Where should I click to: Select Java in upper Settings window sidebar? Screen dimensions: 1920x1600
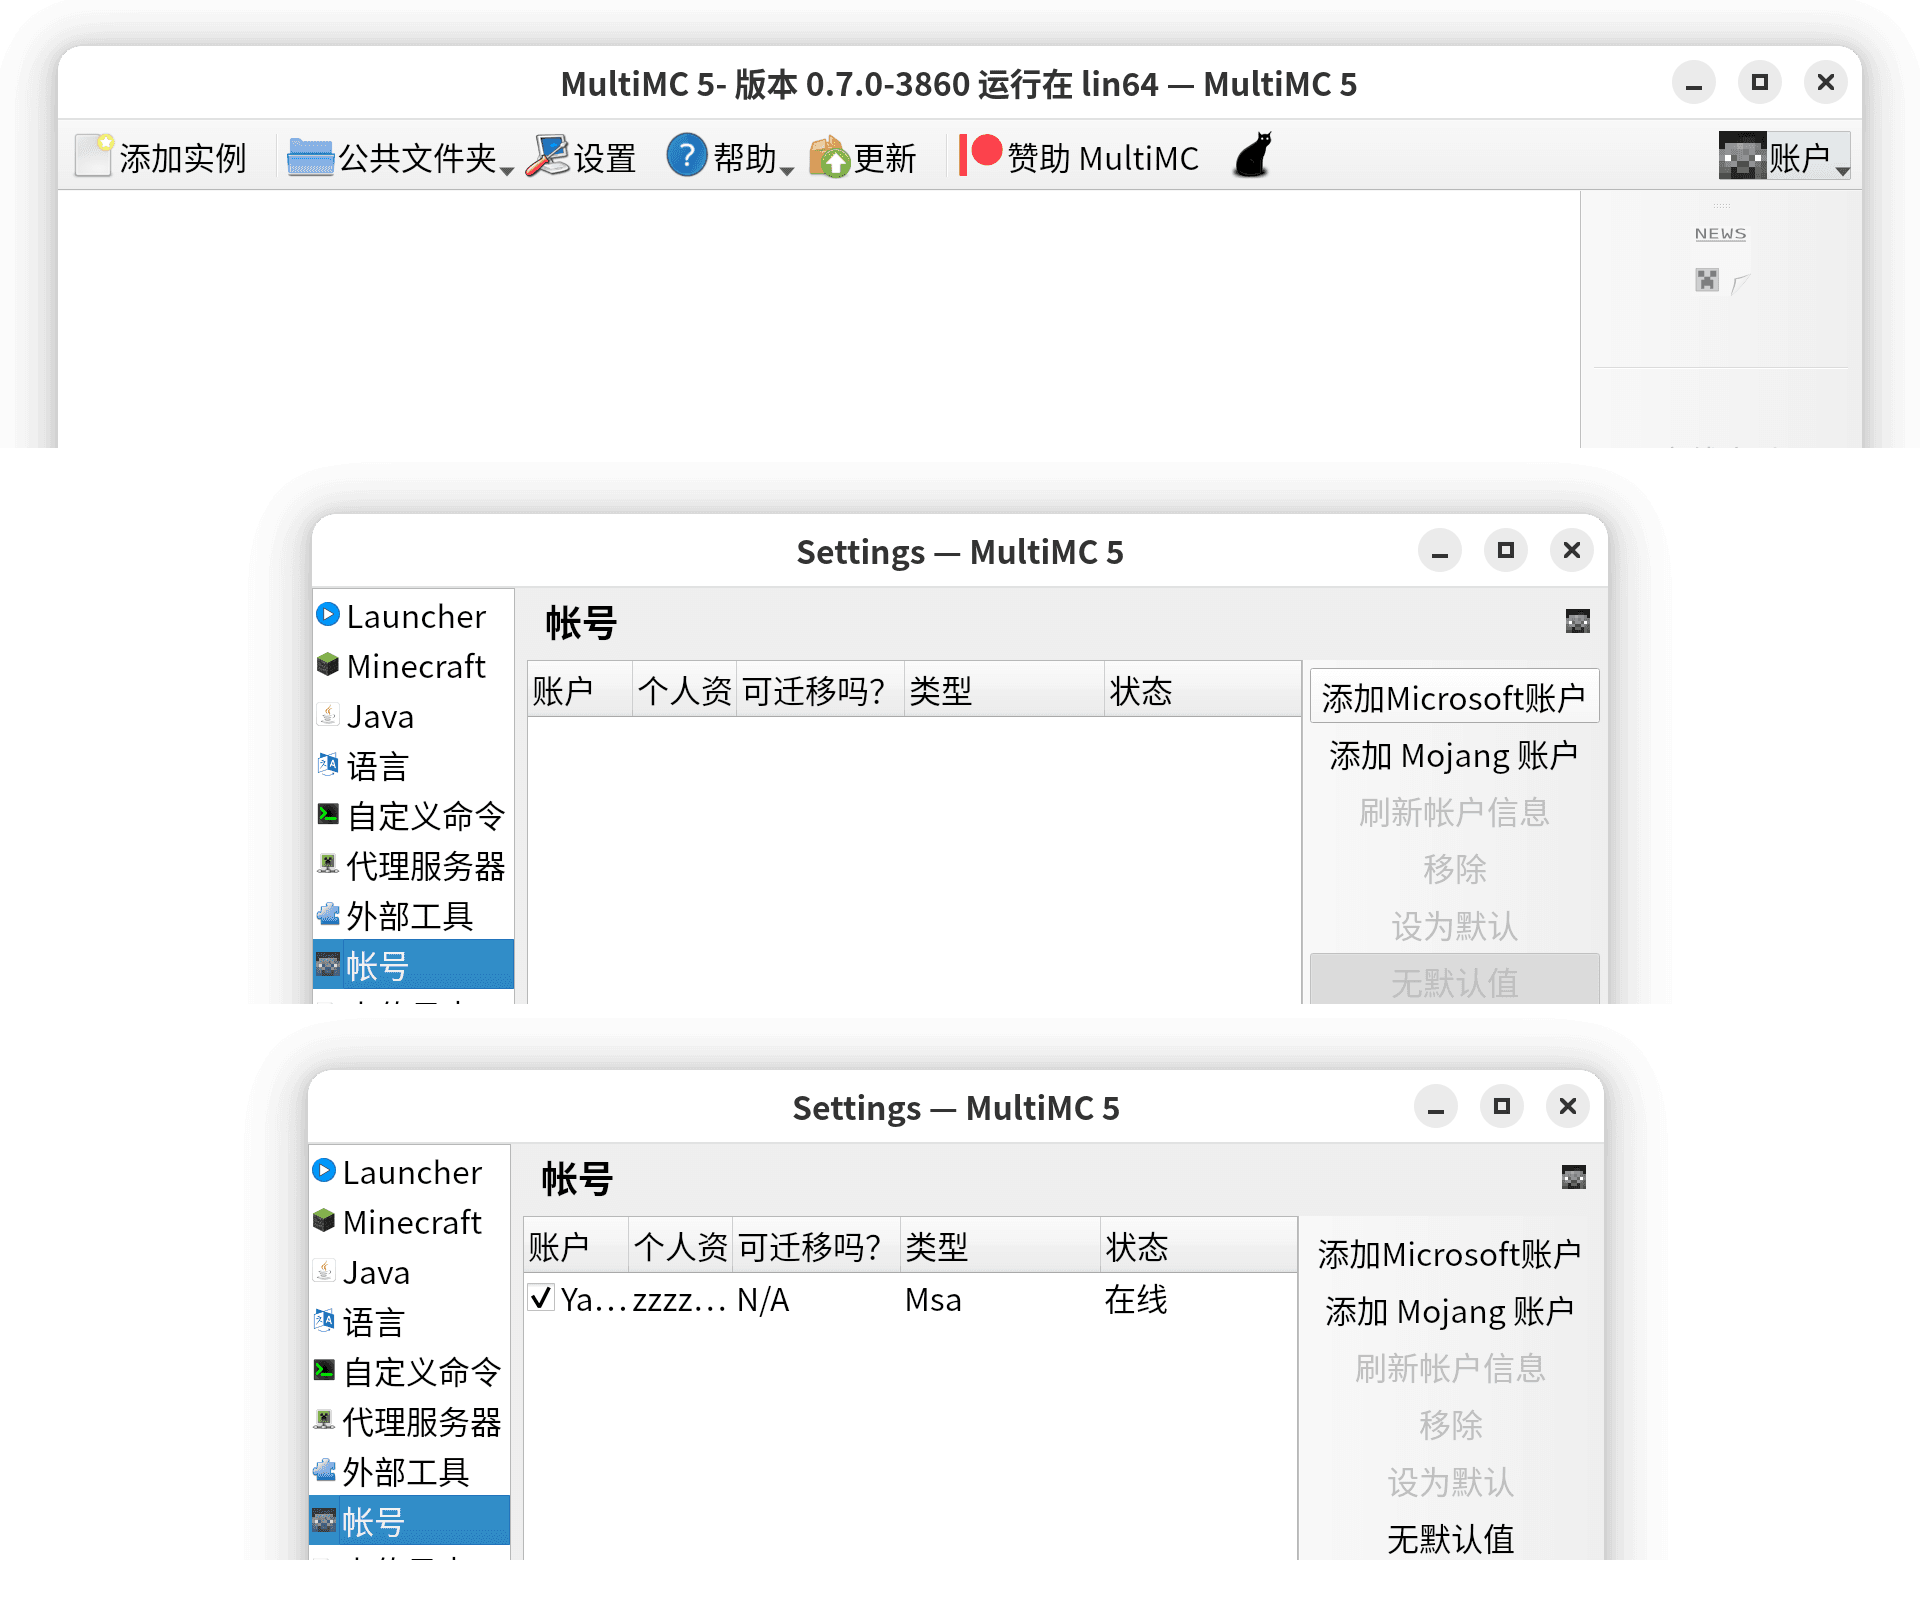[x=413, y=716]
